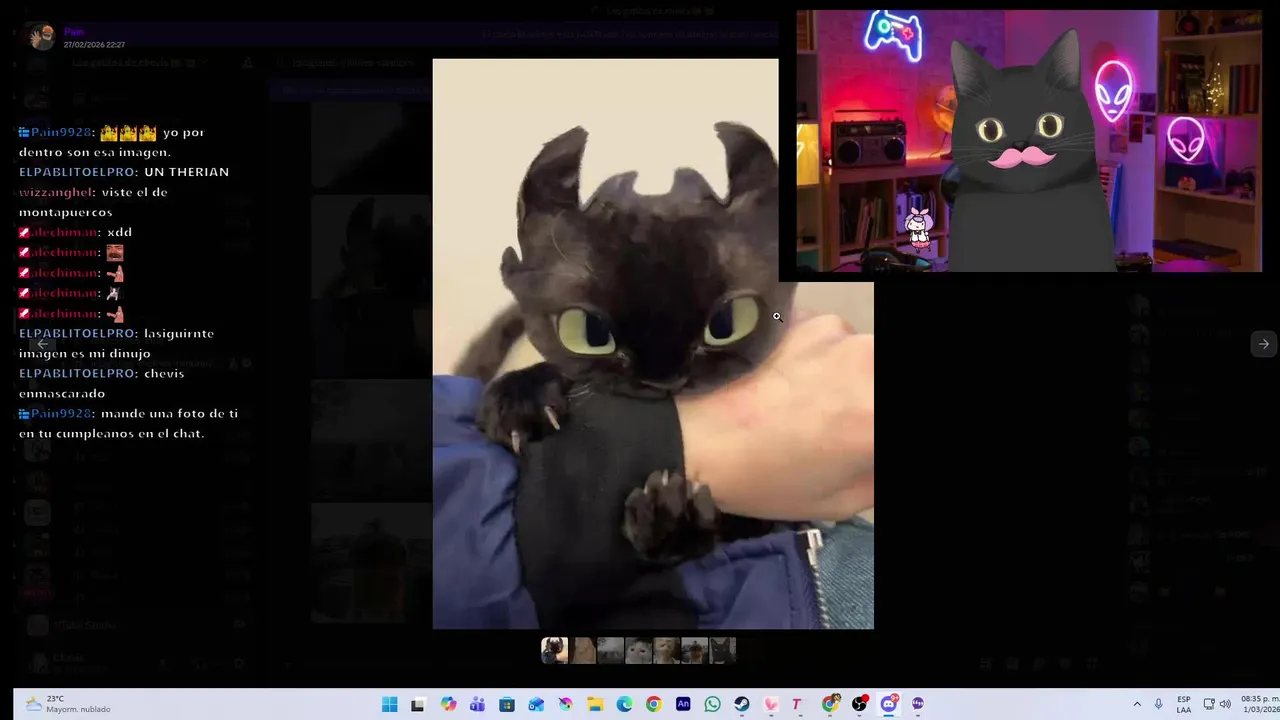Open the pink feather app in taskbar
This screenshot has width=1280, height=720.
coord(771,705)
